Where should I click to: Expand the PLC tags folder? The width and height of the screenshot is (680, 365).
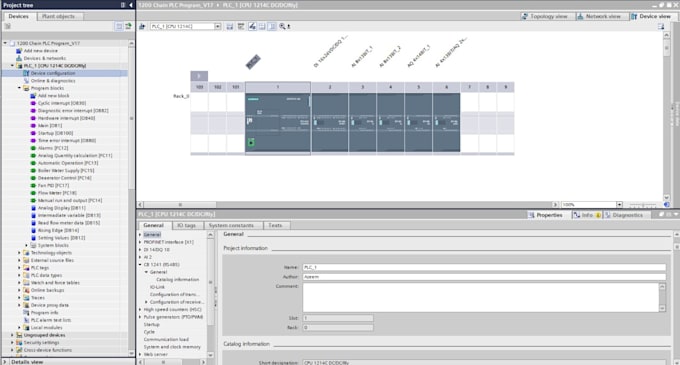[x=20, y=268]
